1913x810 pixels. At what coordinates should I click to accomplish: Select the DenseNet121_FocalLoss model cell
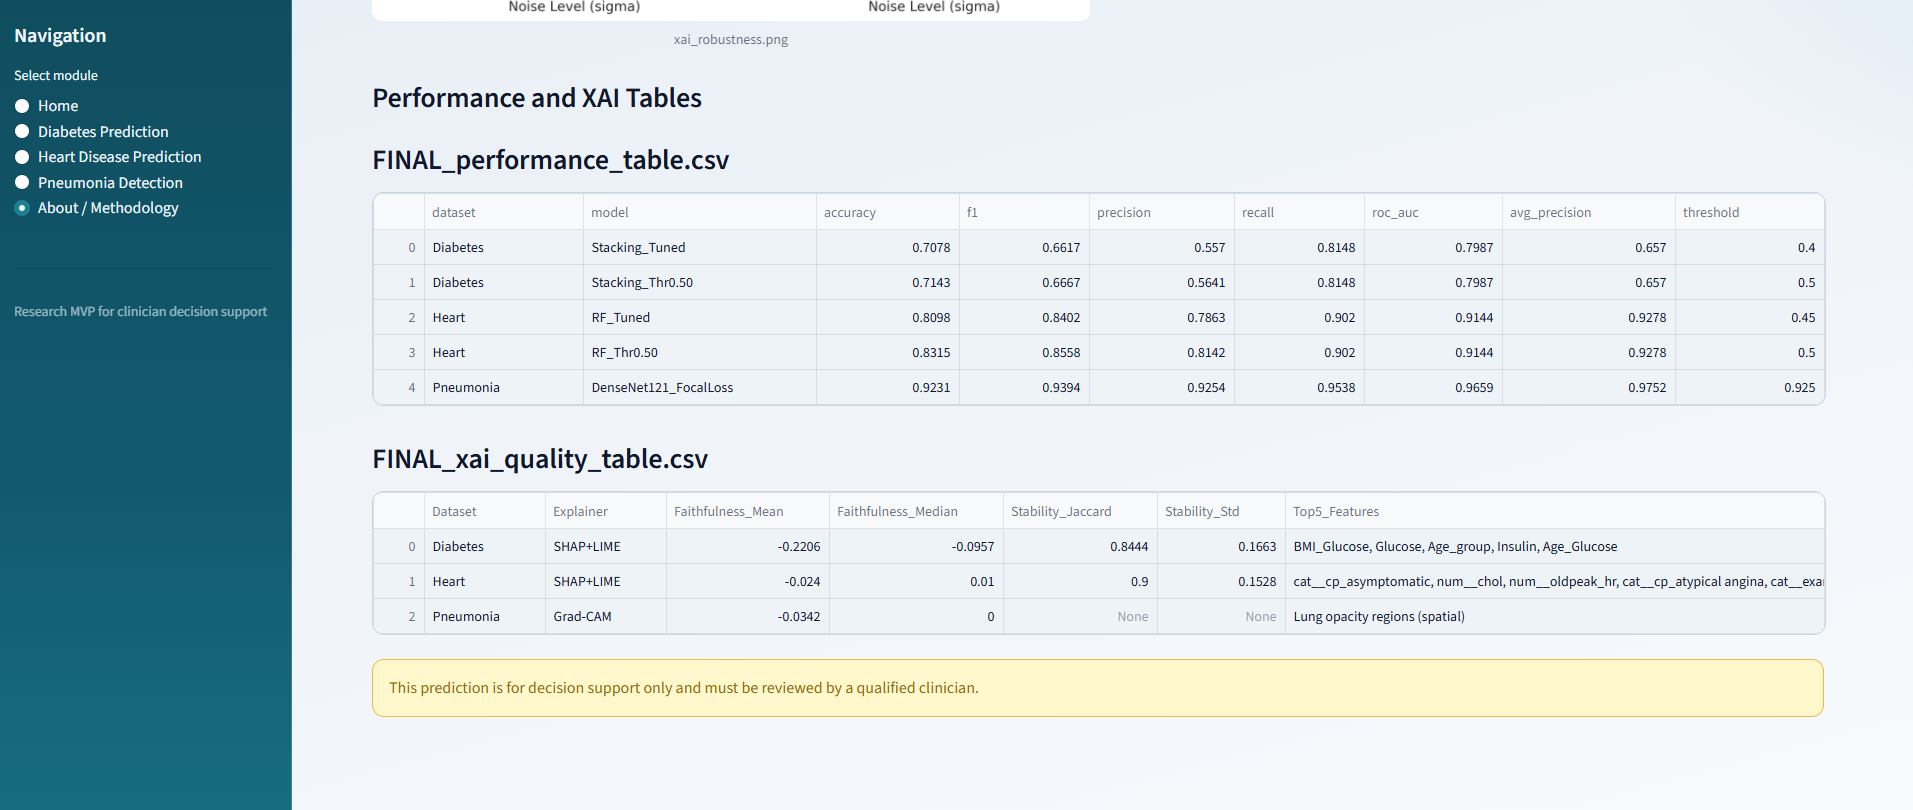(699, 387)
